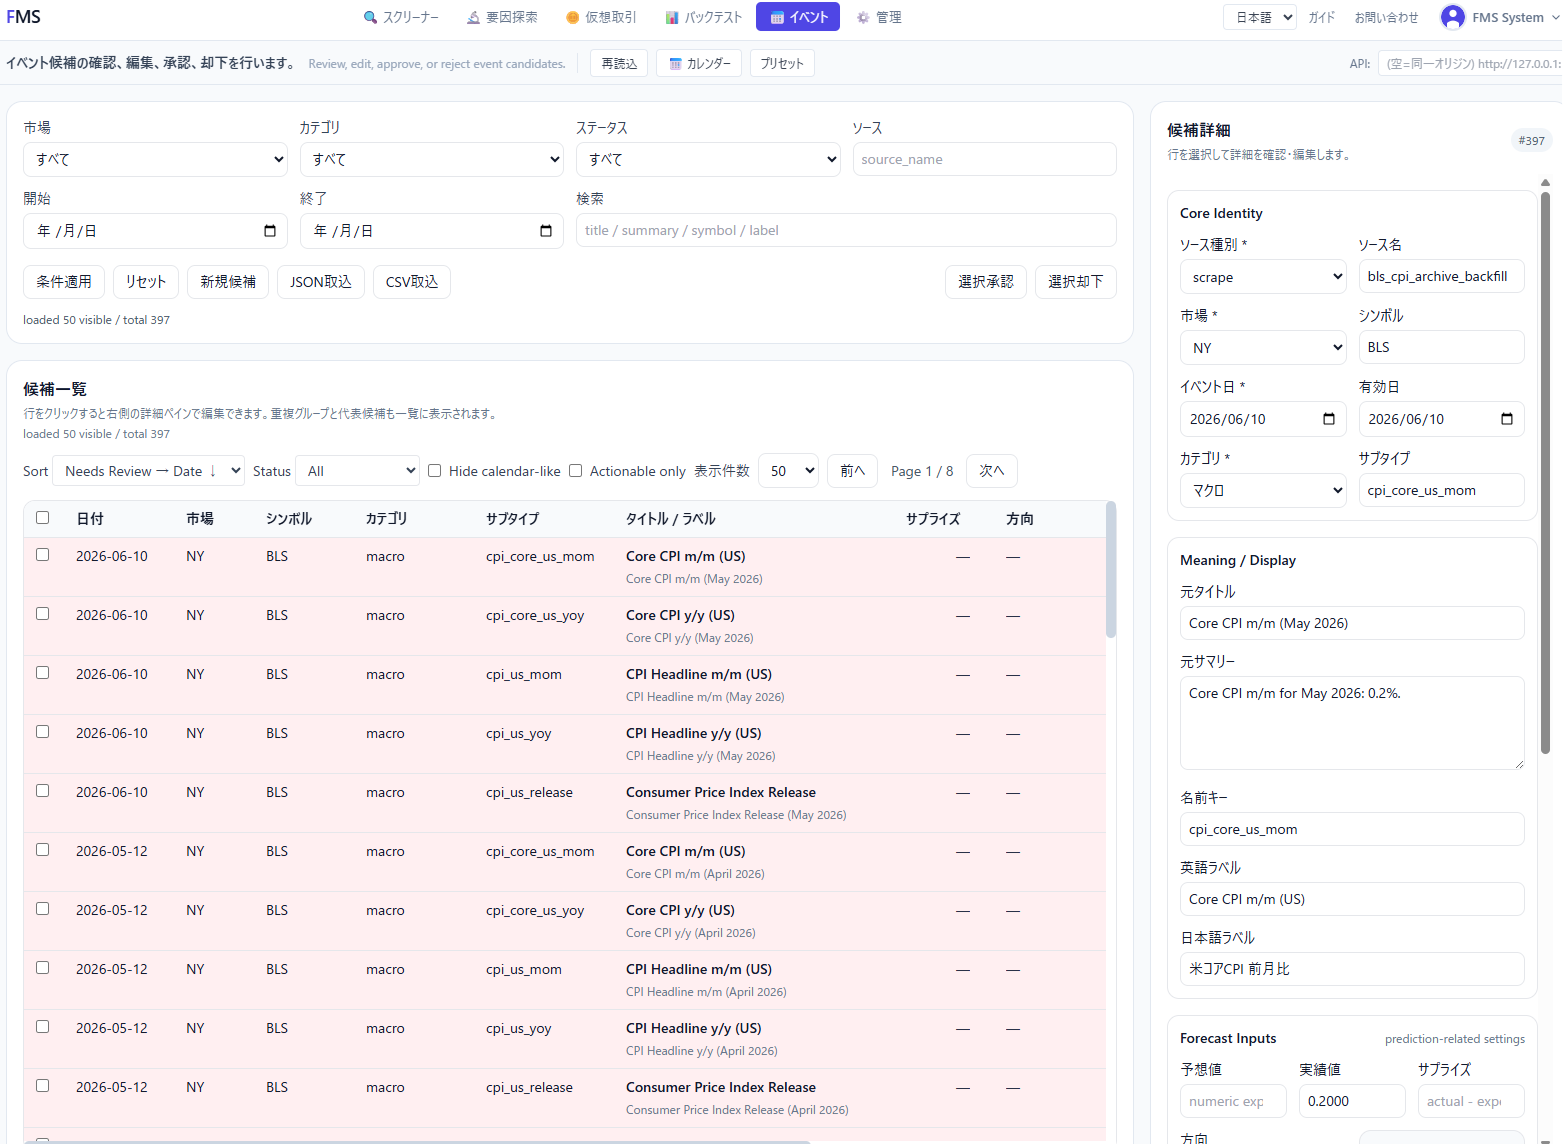Viewport: 1563px width, 1145px height.
Task: Open the Sort Needs Review dropdown
Action: pos(148,471)
